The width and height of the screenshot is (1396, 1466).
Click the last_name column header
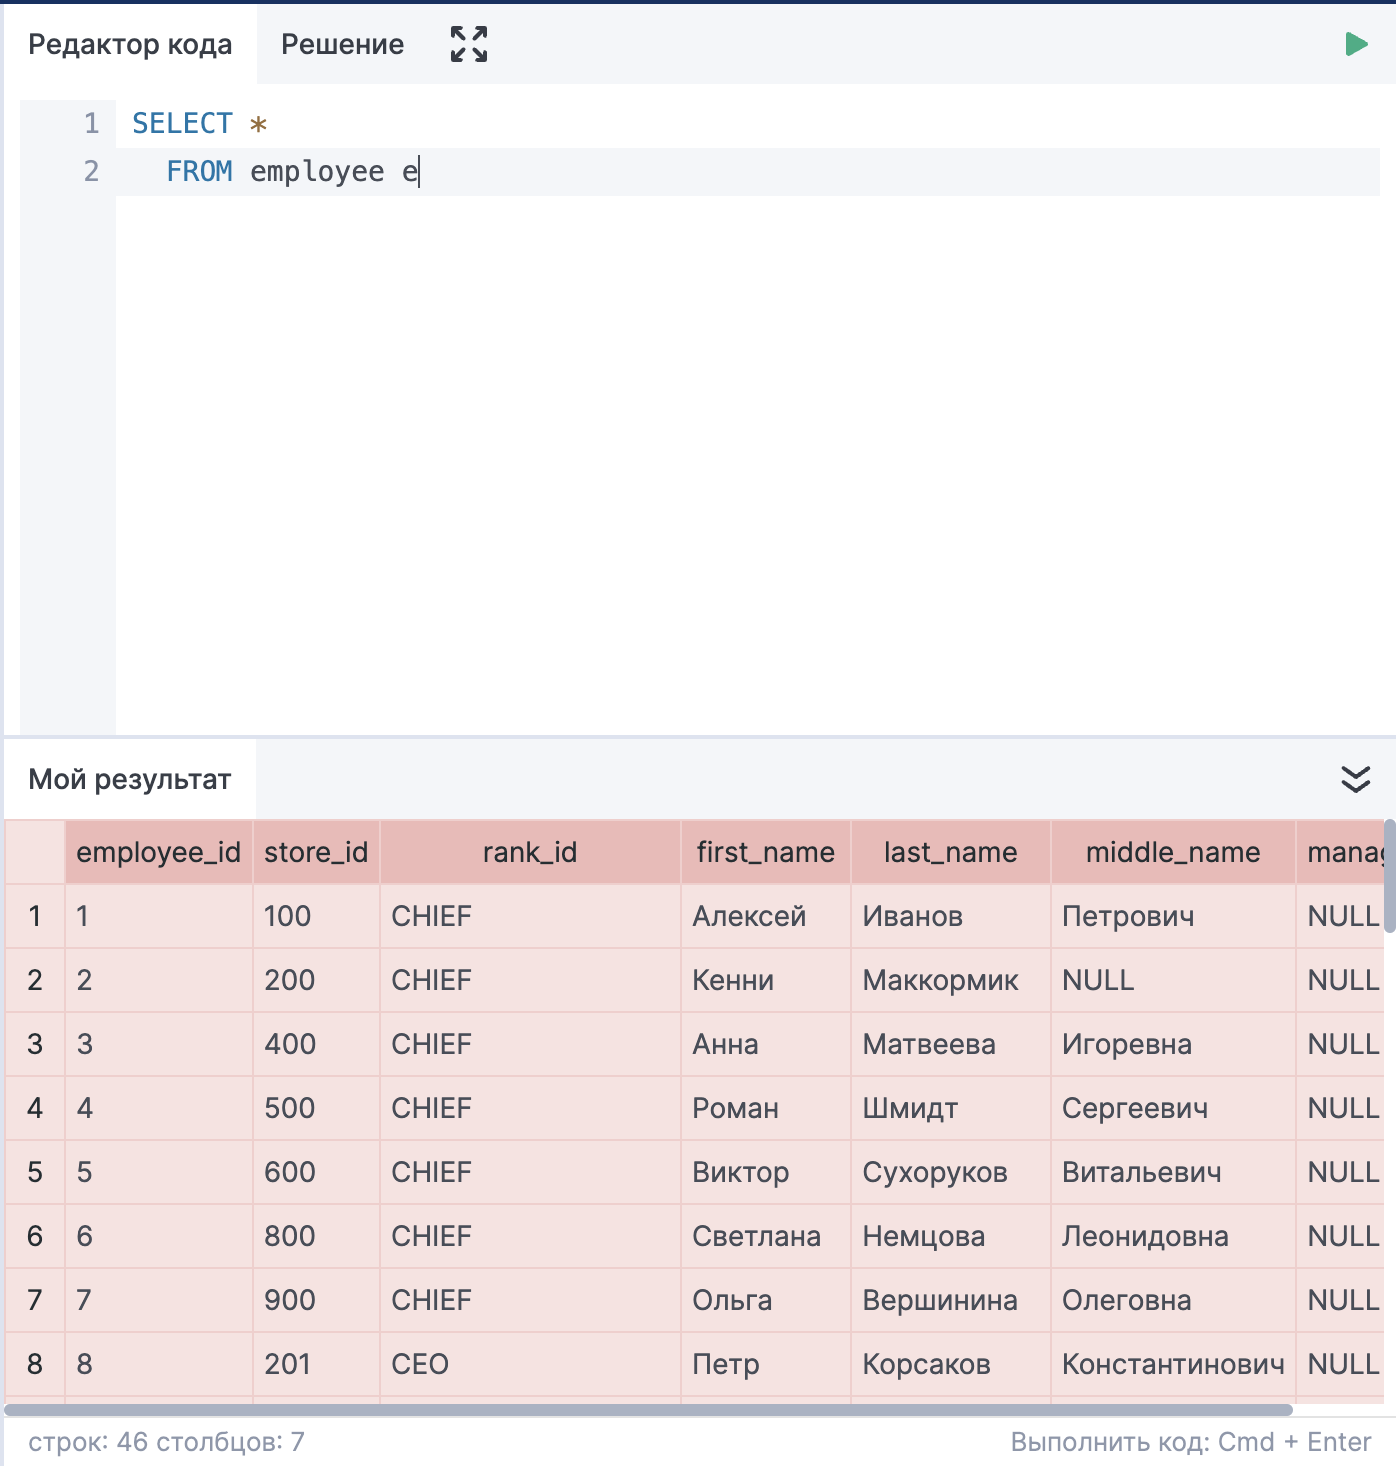click(x=950, y=852)
